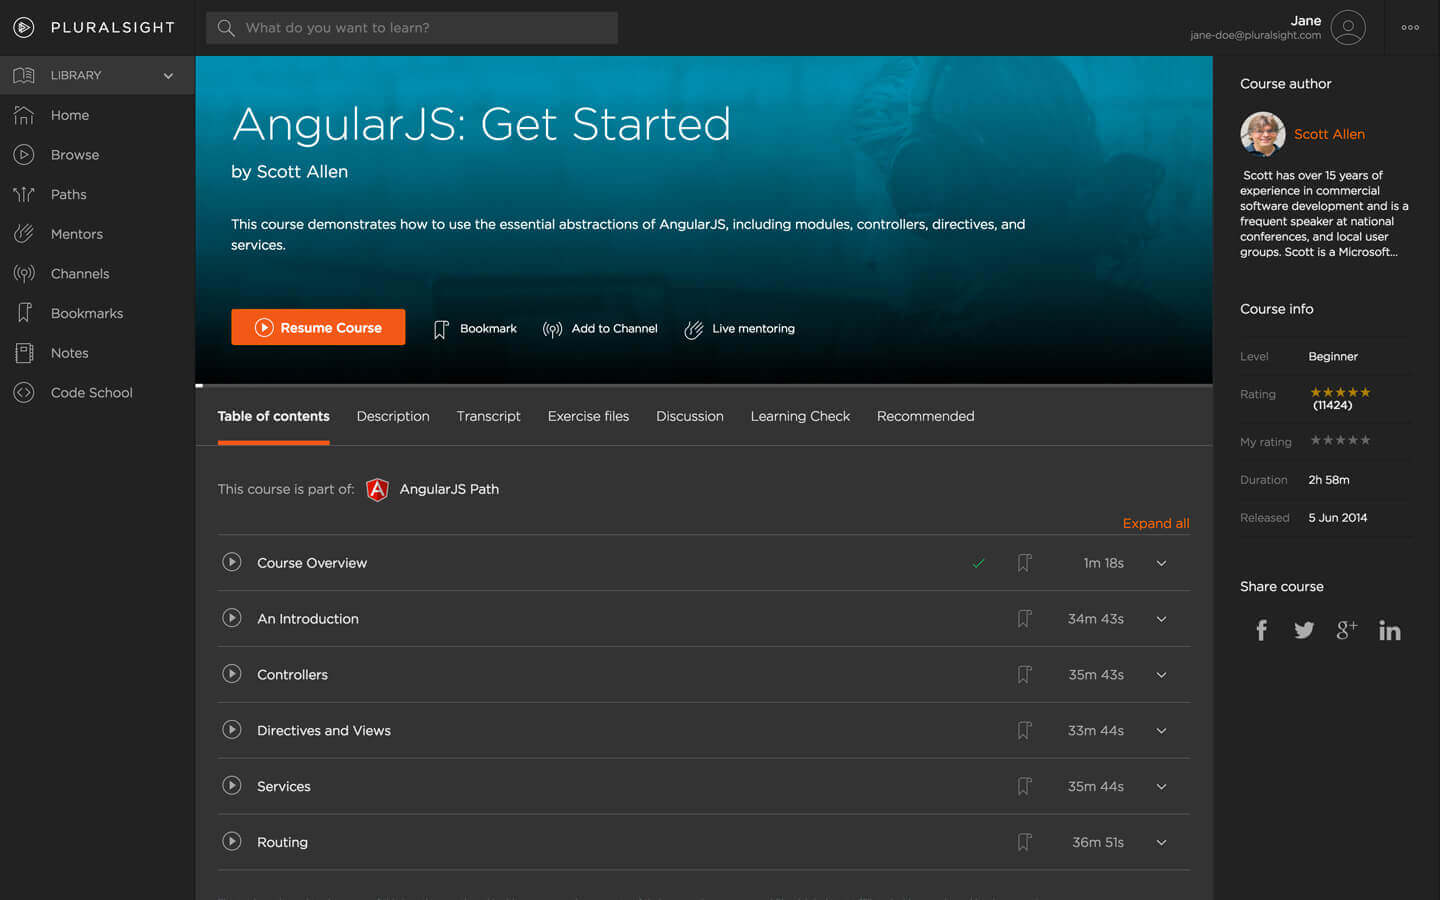Play the Controllers module
Screen dimensions: 1440x900
[232, 674]
